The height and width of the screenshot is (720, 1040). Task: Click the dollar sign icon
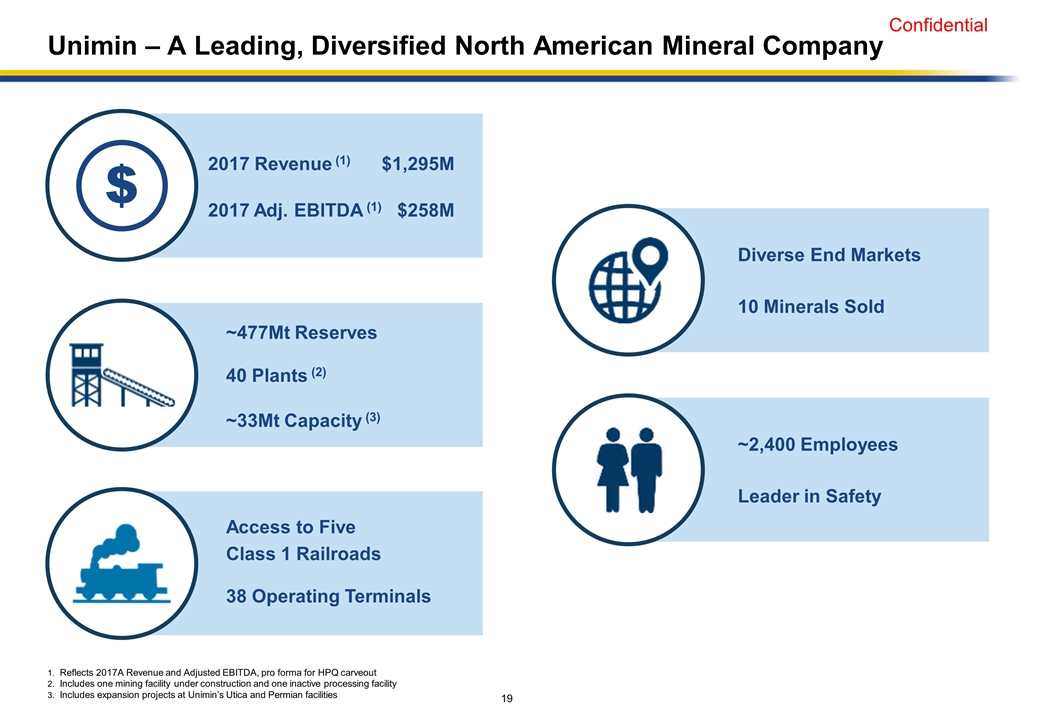tap(121, 185)
